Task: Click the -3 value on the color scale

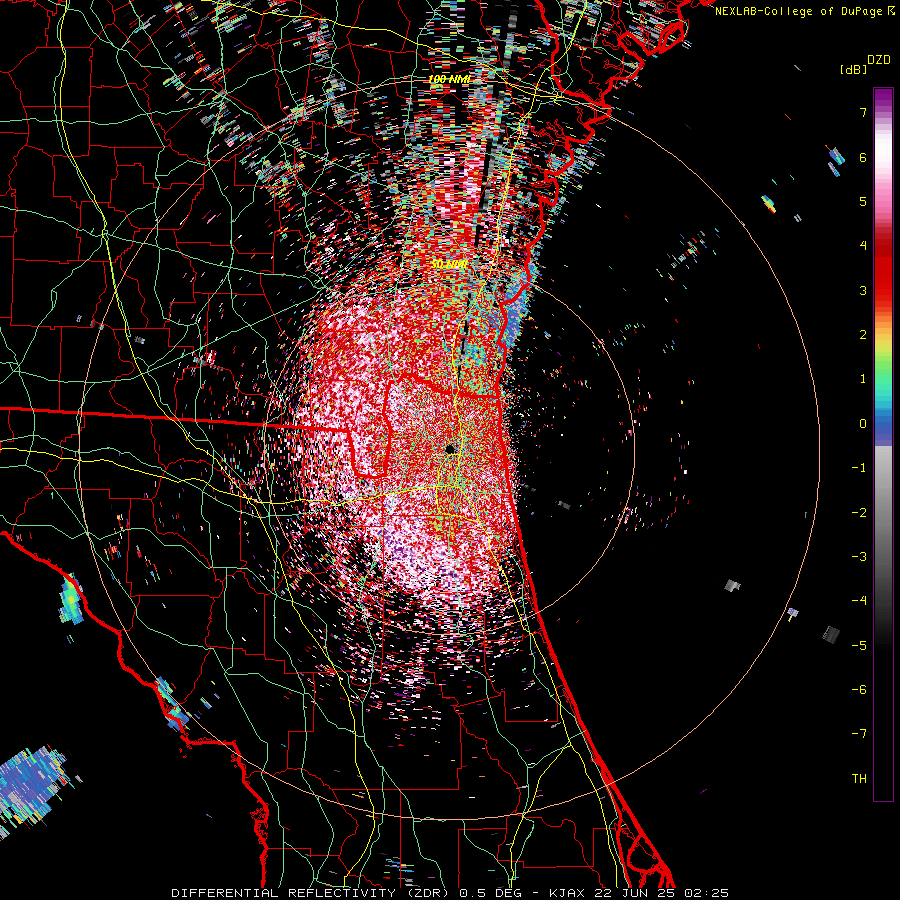Action: pyautogui.click(x=859, y=557)
